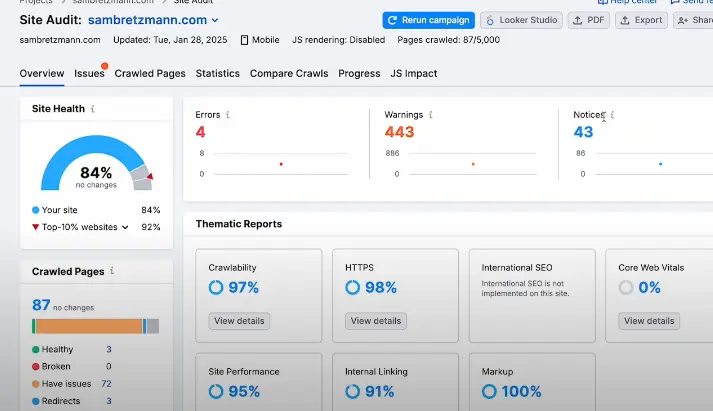Viewport: 713px width, 411px height.
Task: Click the red dot on Errors chart
Action: point(281,164)
